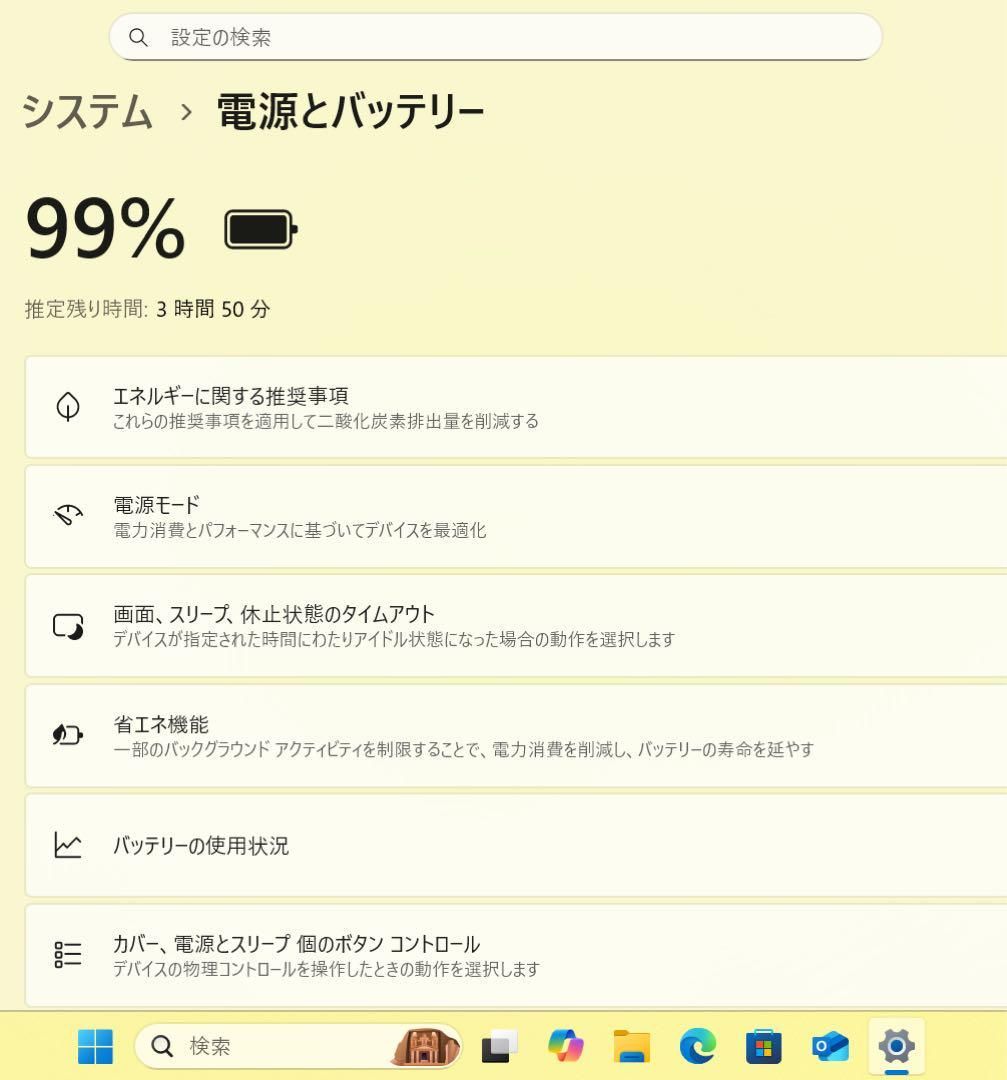Click the 設定の検索 search field
Viewport: 1007px width, 1080px height.
pos(495,37)
